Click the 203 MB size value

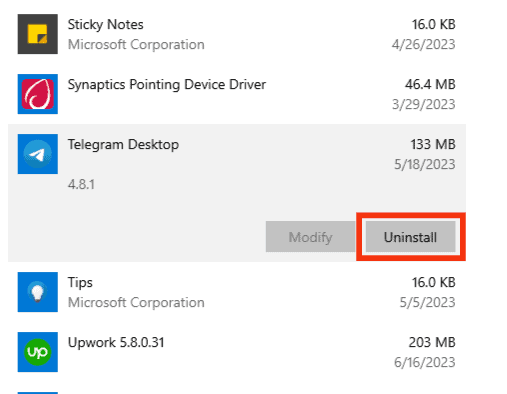point(432,342)
